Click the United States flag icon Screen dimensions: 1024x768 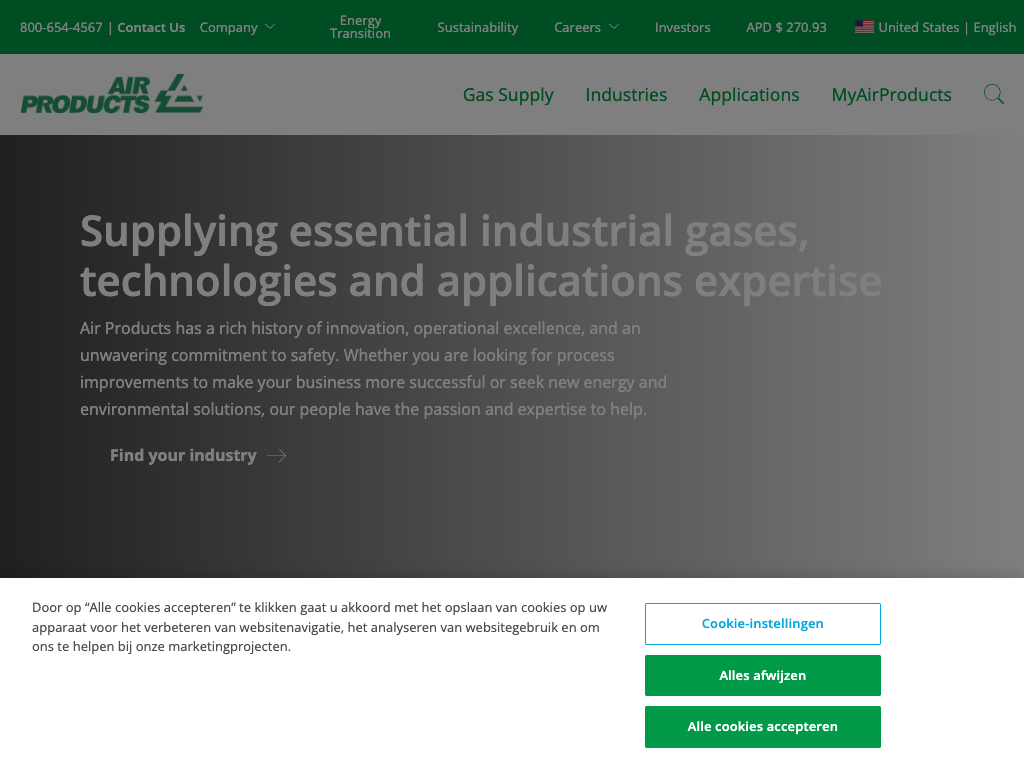coord(864,27)
